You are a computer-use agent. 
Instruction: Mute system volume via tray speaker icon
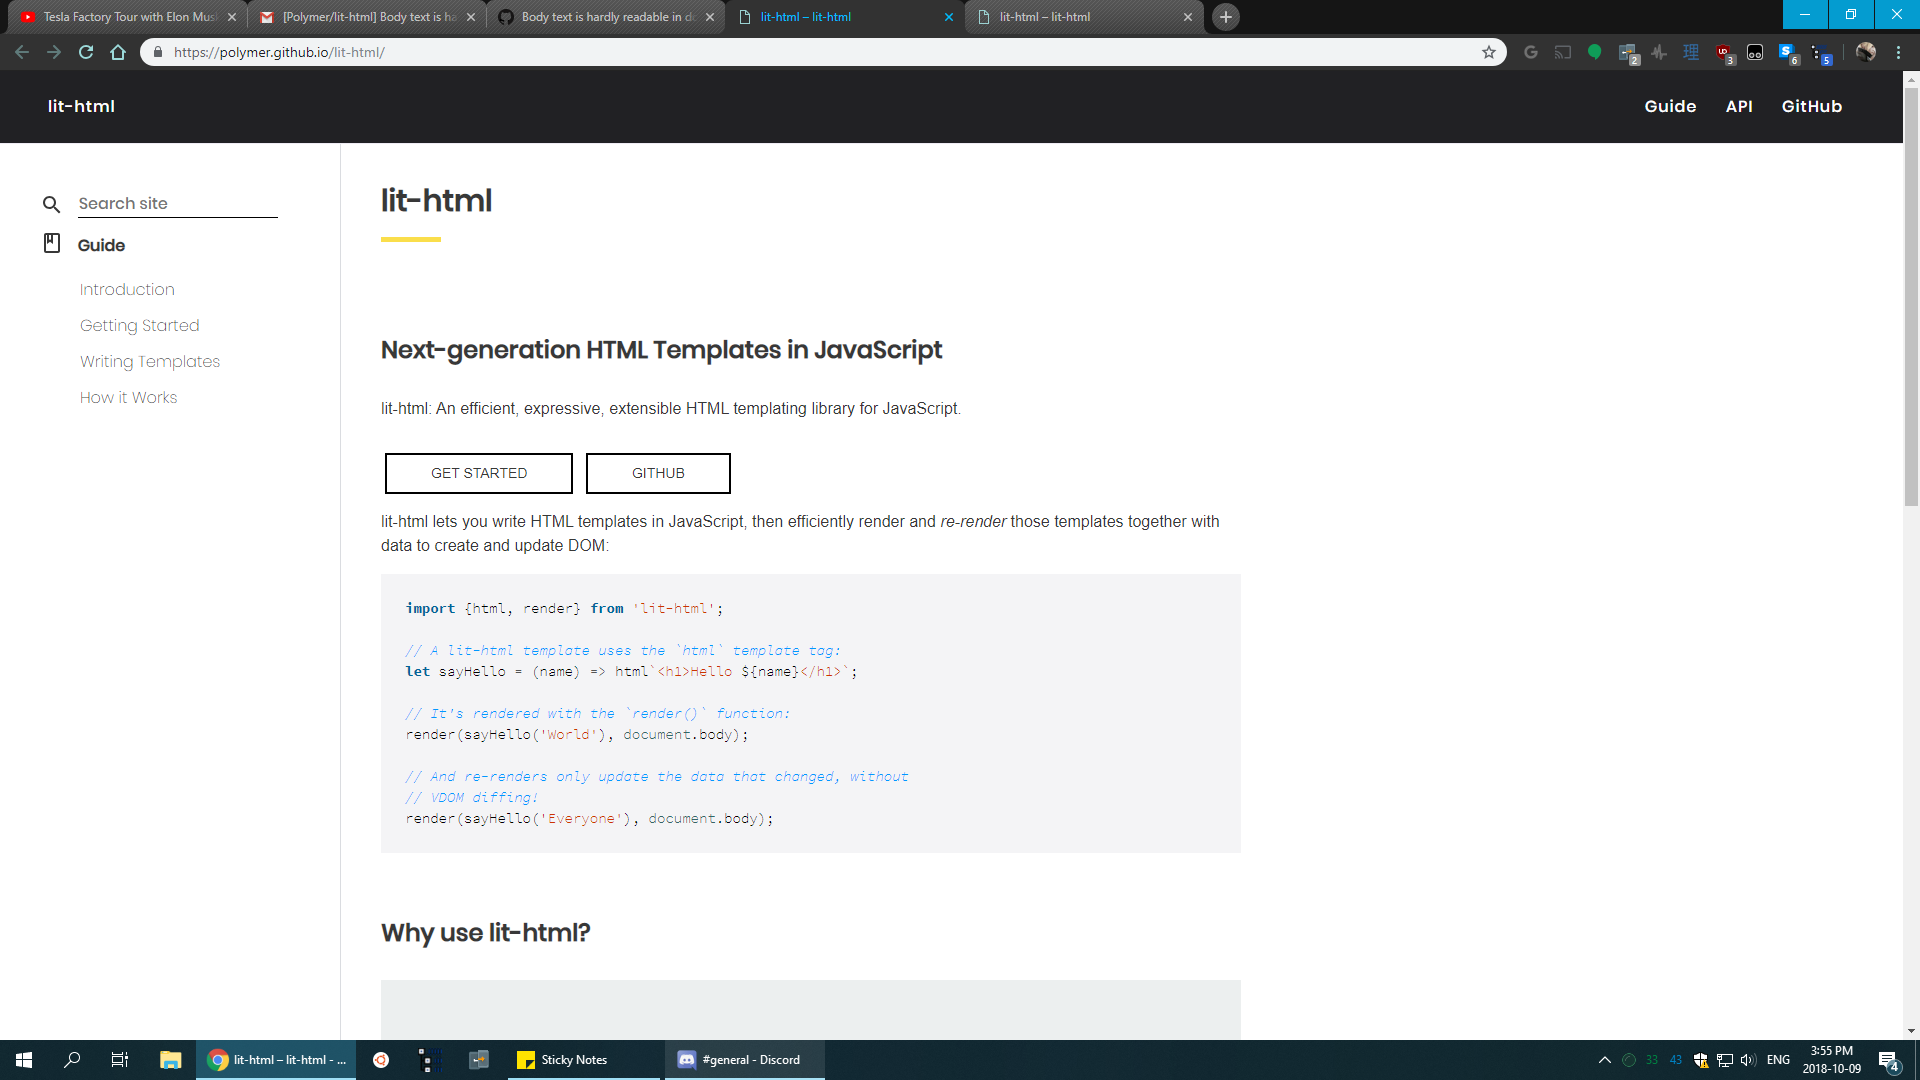[x=1747, y=1060]
